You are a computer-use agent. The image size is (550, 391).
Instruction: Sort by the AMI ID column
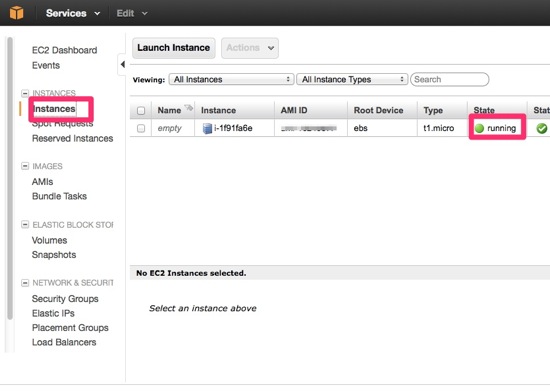[x=294, y=111]
